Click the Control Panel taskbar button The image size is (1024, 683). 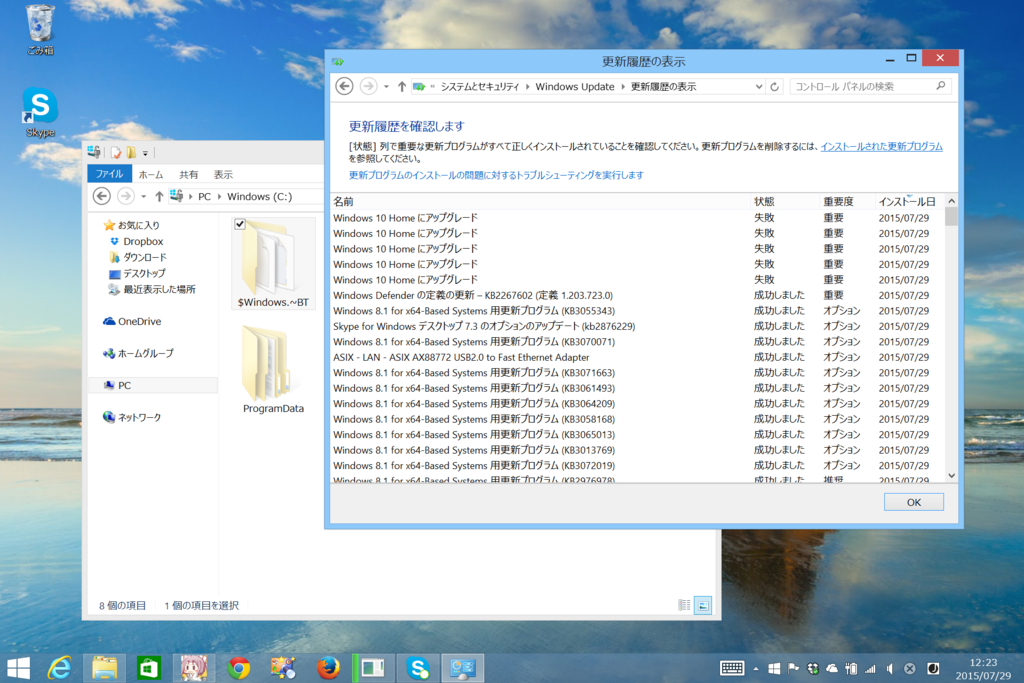tap(463, 668)
